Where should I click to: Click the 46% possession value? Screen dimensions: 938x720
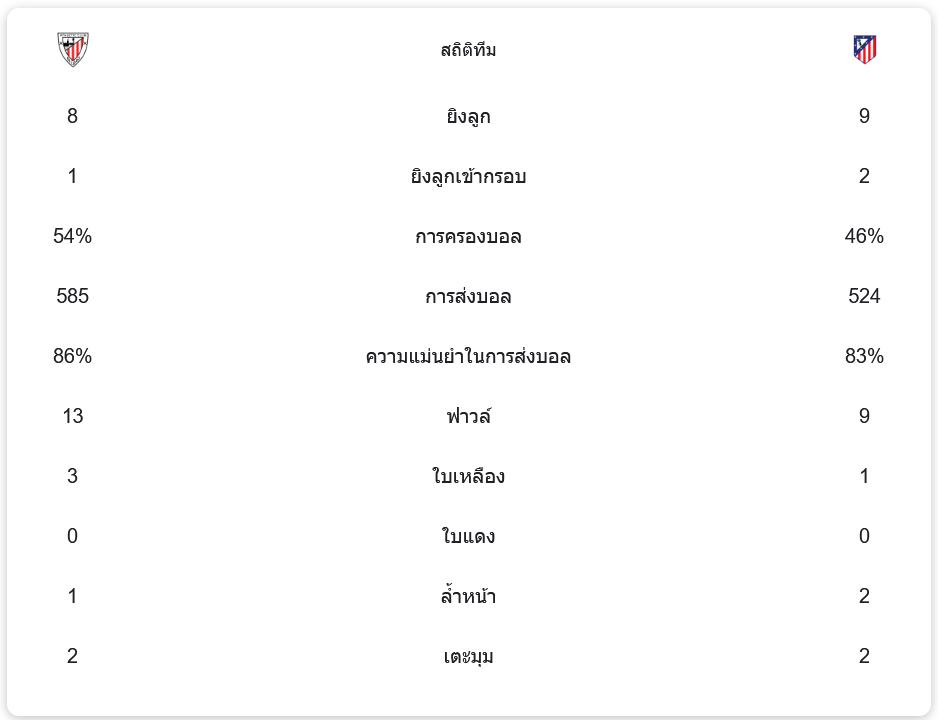pos(864,236)
